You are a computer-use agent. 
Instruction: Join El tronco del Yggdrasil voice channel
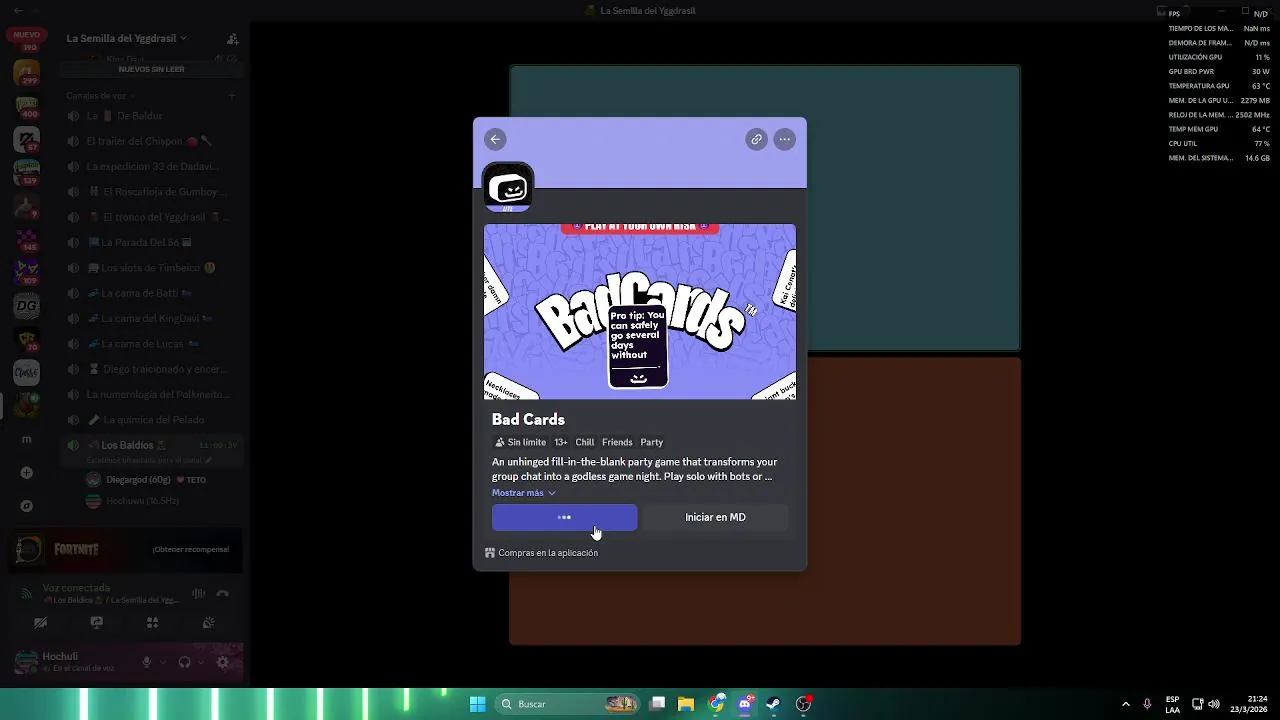150,217
